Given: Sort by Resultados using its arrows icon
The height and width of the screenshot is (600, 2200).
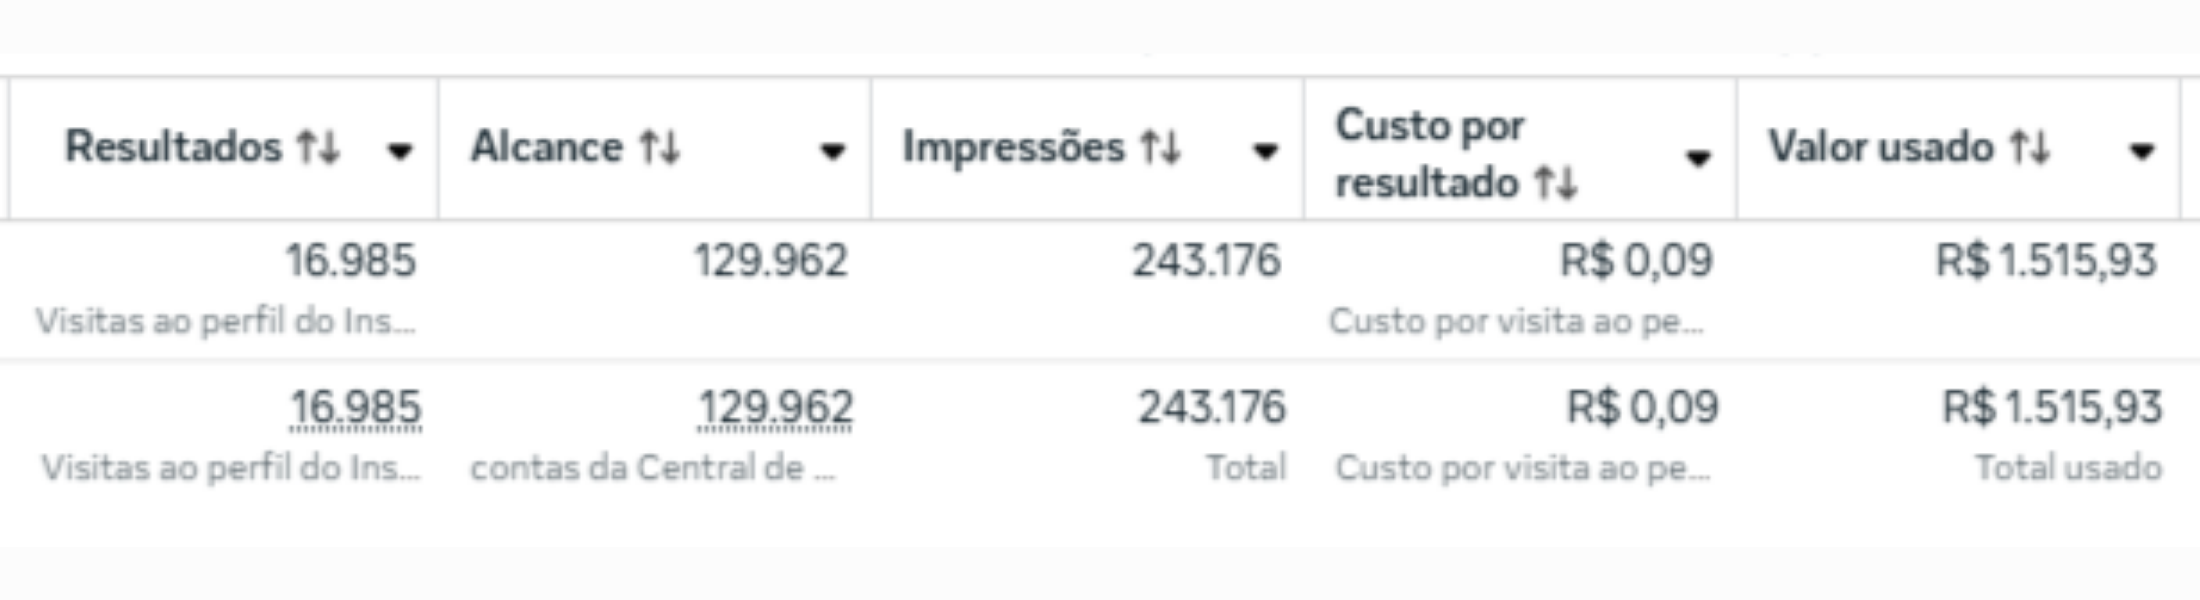Looking at the screenshot, I should 319,148.
